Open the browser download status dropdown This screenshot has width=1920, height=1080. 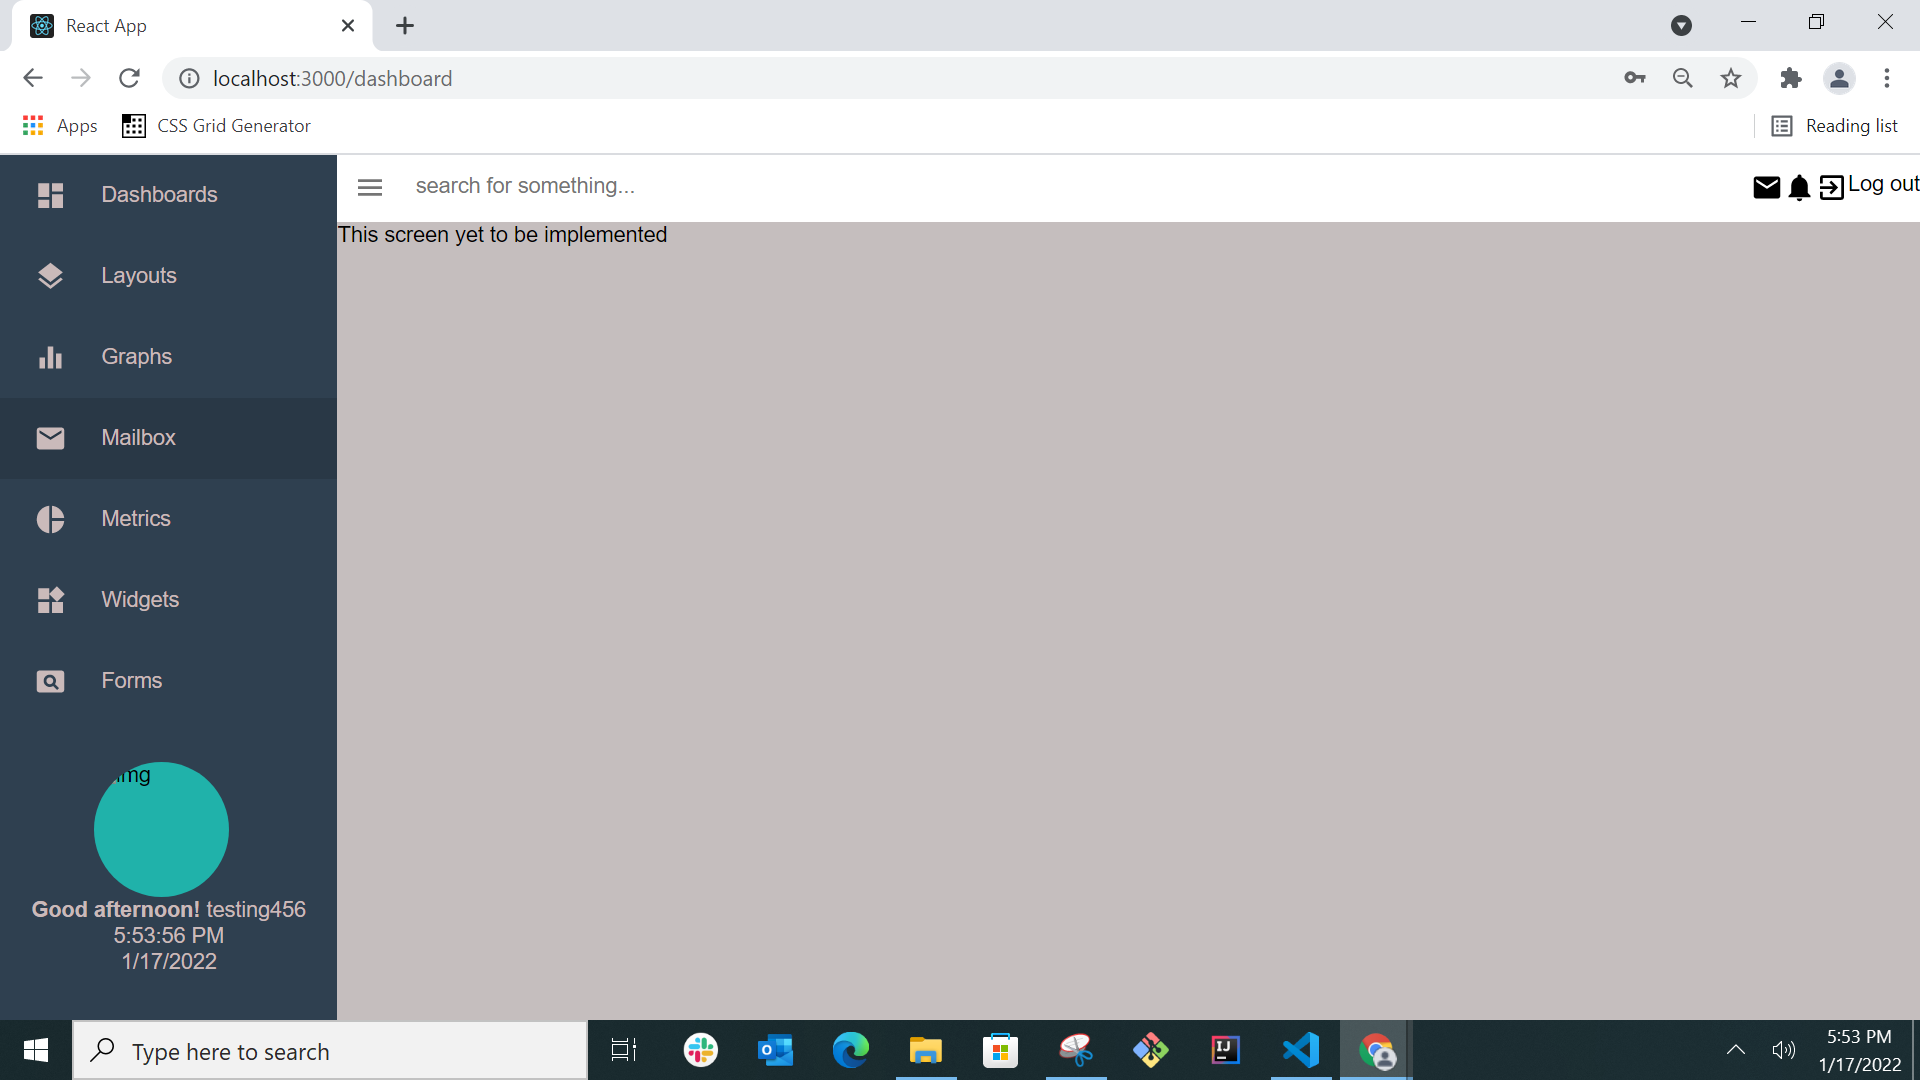coord(1681,25)
